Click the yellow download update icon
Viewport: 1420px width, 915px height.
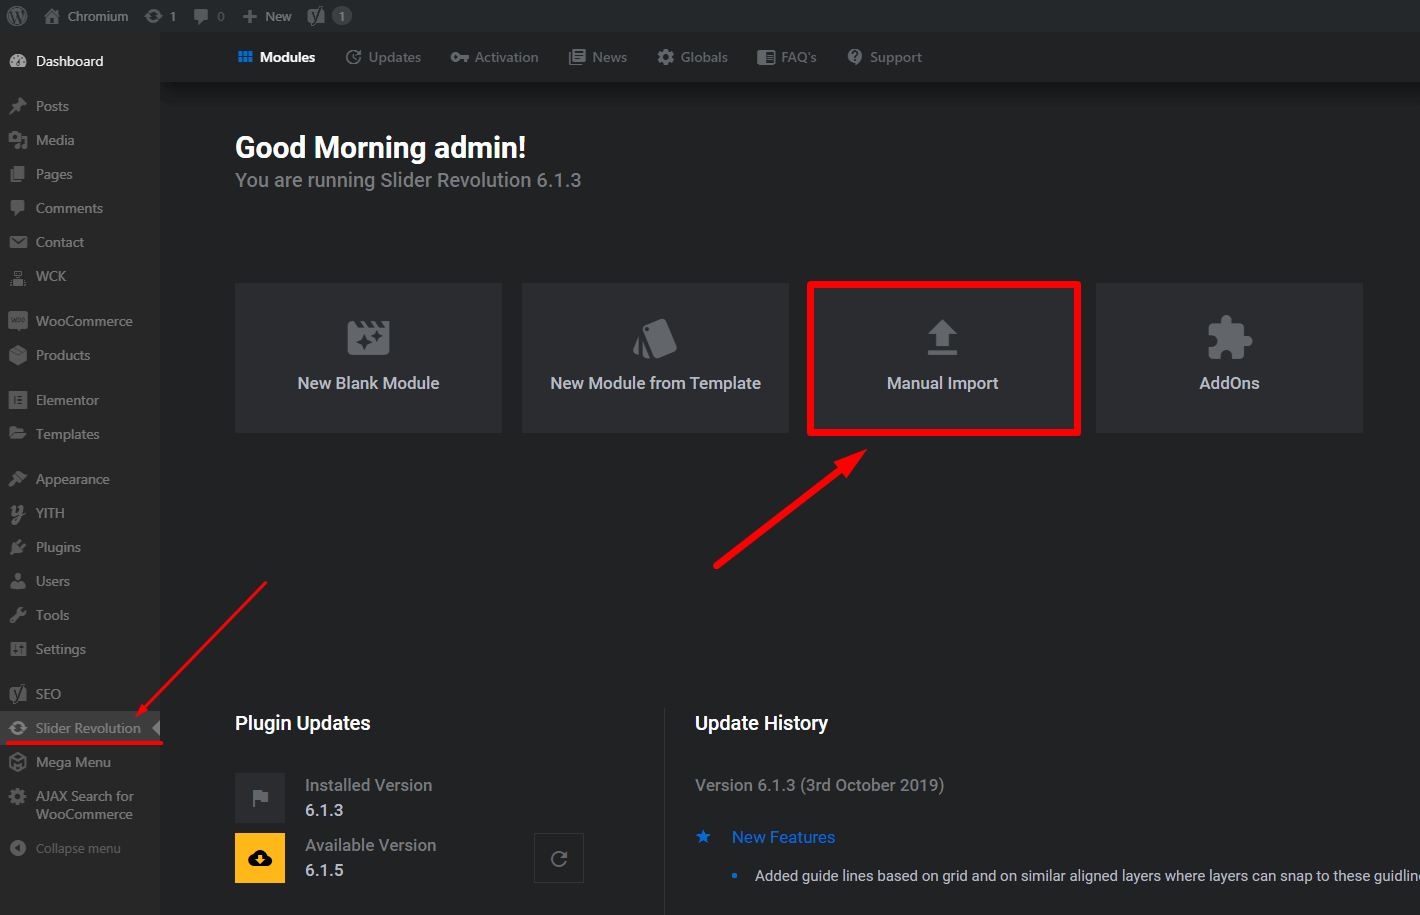tap(260, 858)
